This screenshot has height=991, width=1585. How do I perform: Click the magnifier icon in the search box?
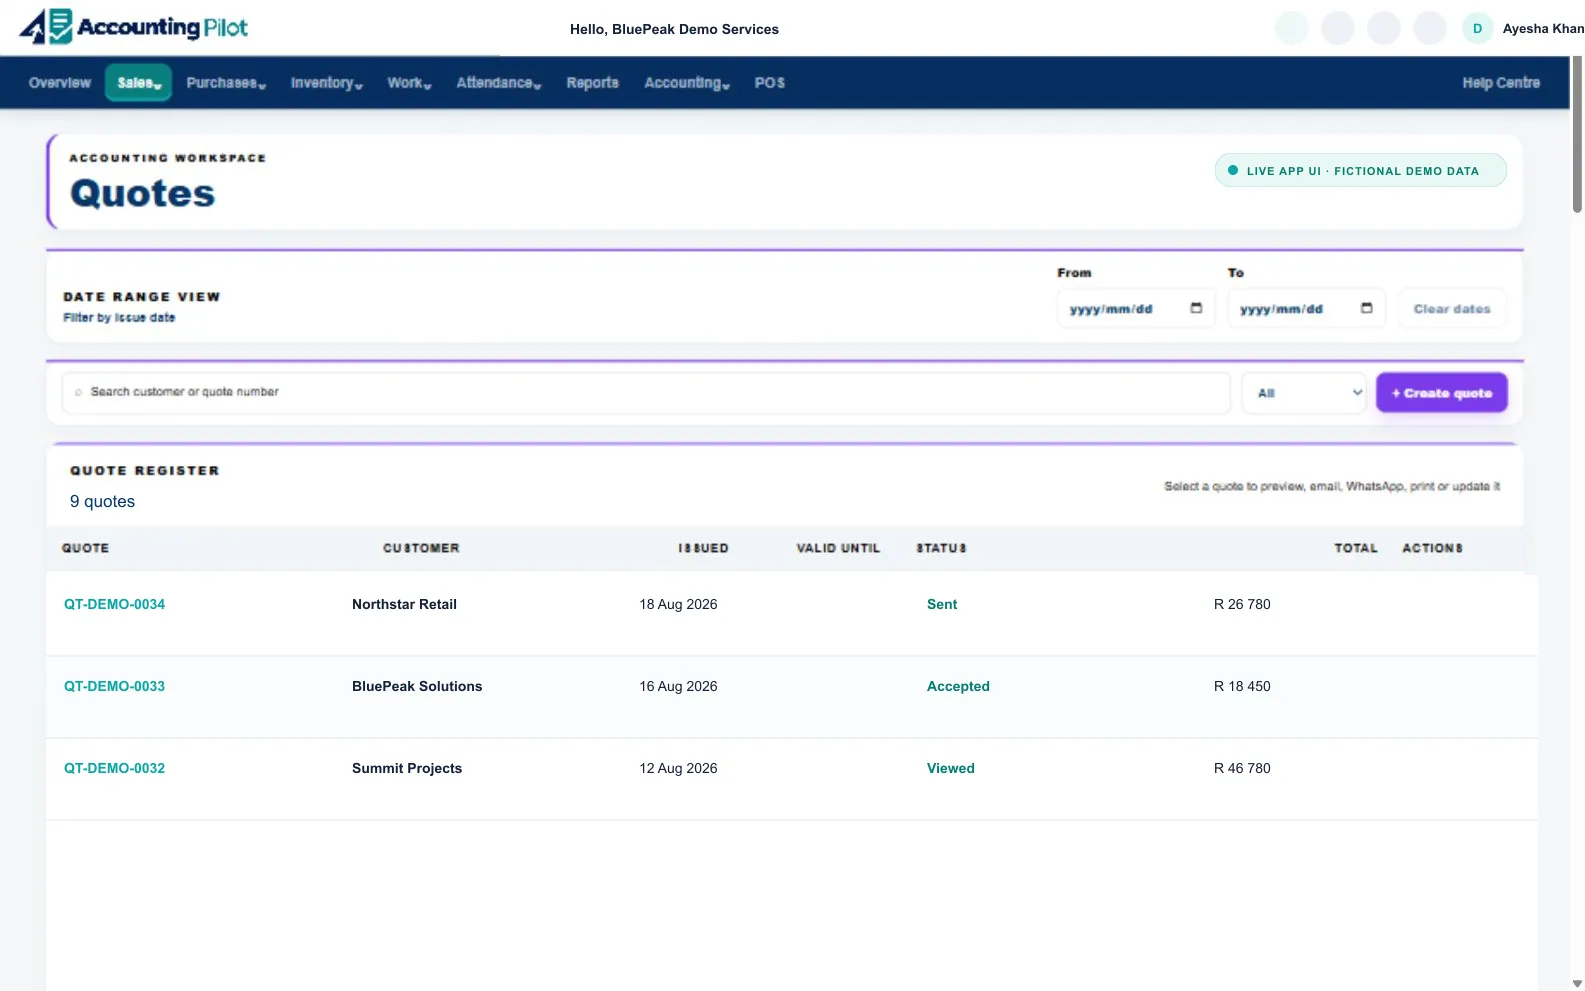[78, 392]
